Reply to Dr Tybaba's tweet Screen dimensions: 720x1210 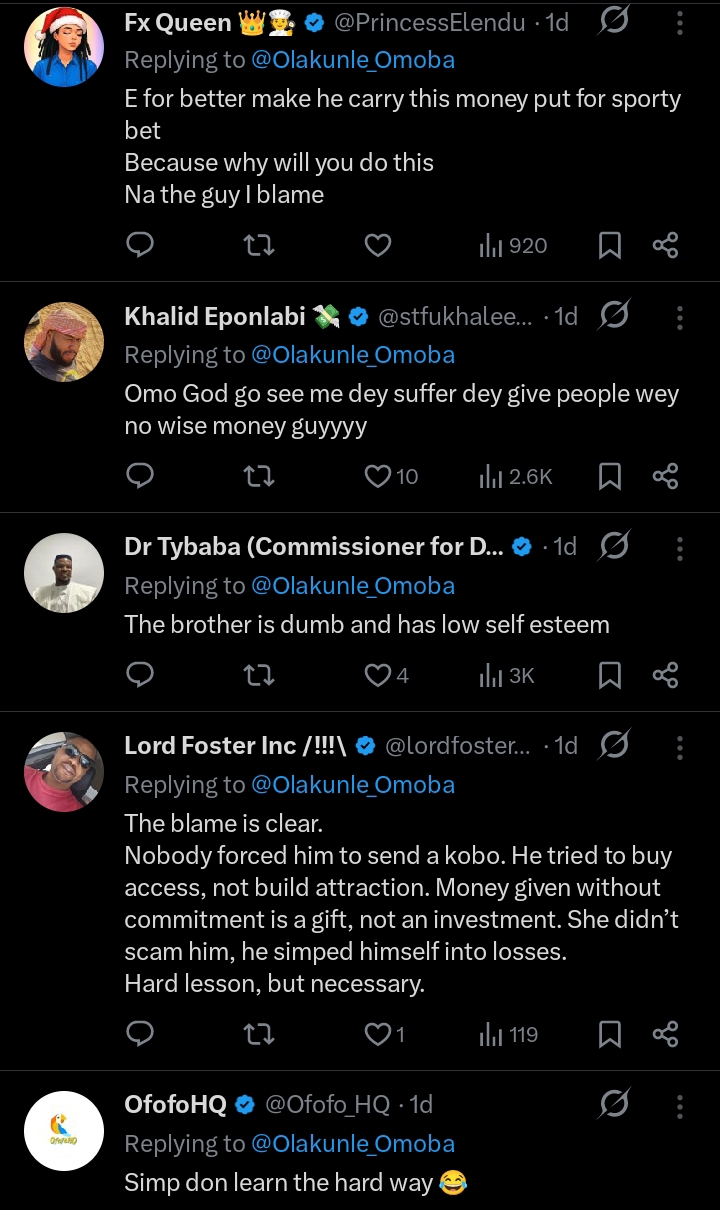(141, 676)
